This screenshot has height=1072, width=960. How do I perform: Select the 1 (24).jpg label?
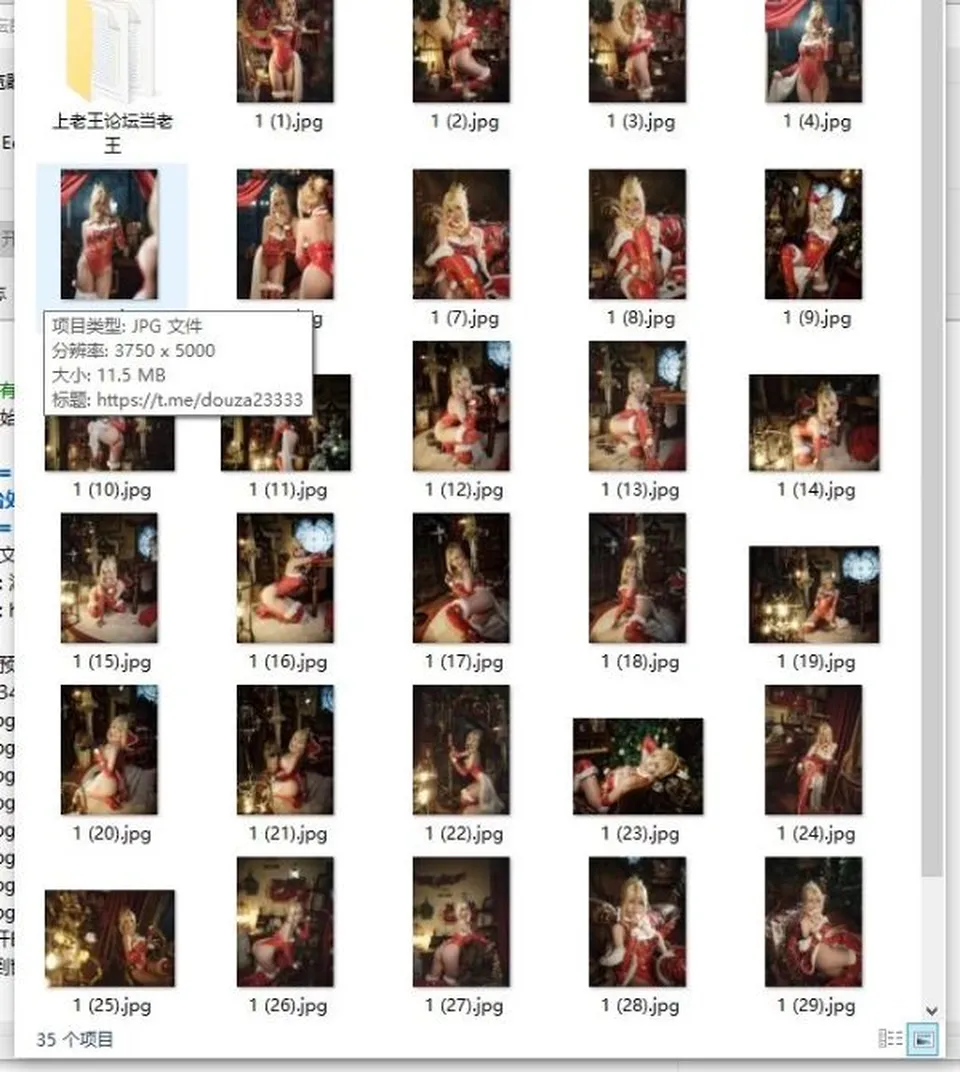coord(816,833)
